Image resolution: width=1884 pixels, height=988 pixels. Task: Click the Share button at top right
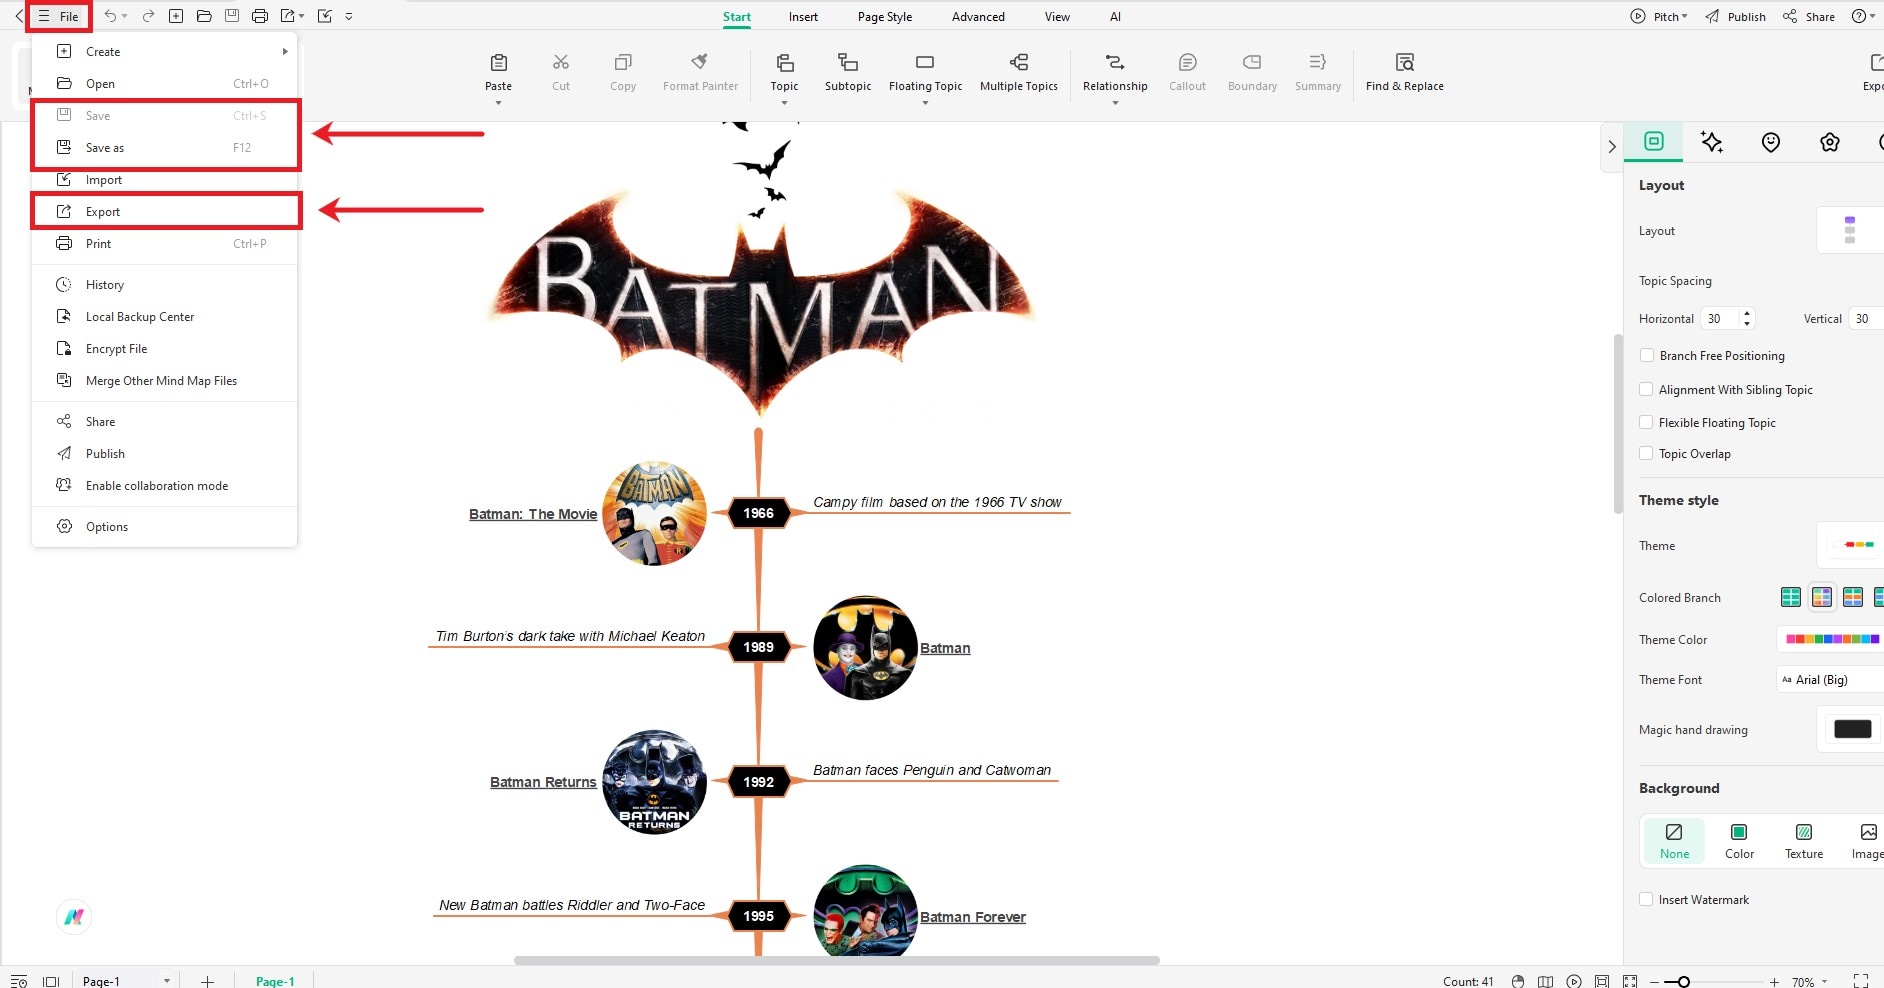point(1809,16)
